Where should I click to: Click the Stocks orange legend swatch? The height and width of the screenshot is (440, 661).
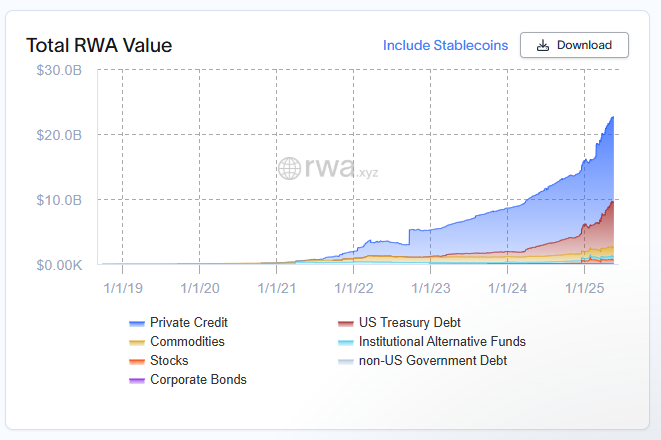point(137,361)
